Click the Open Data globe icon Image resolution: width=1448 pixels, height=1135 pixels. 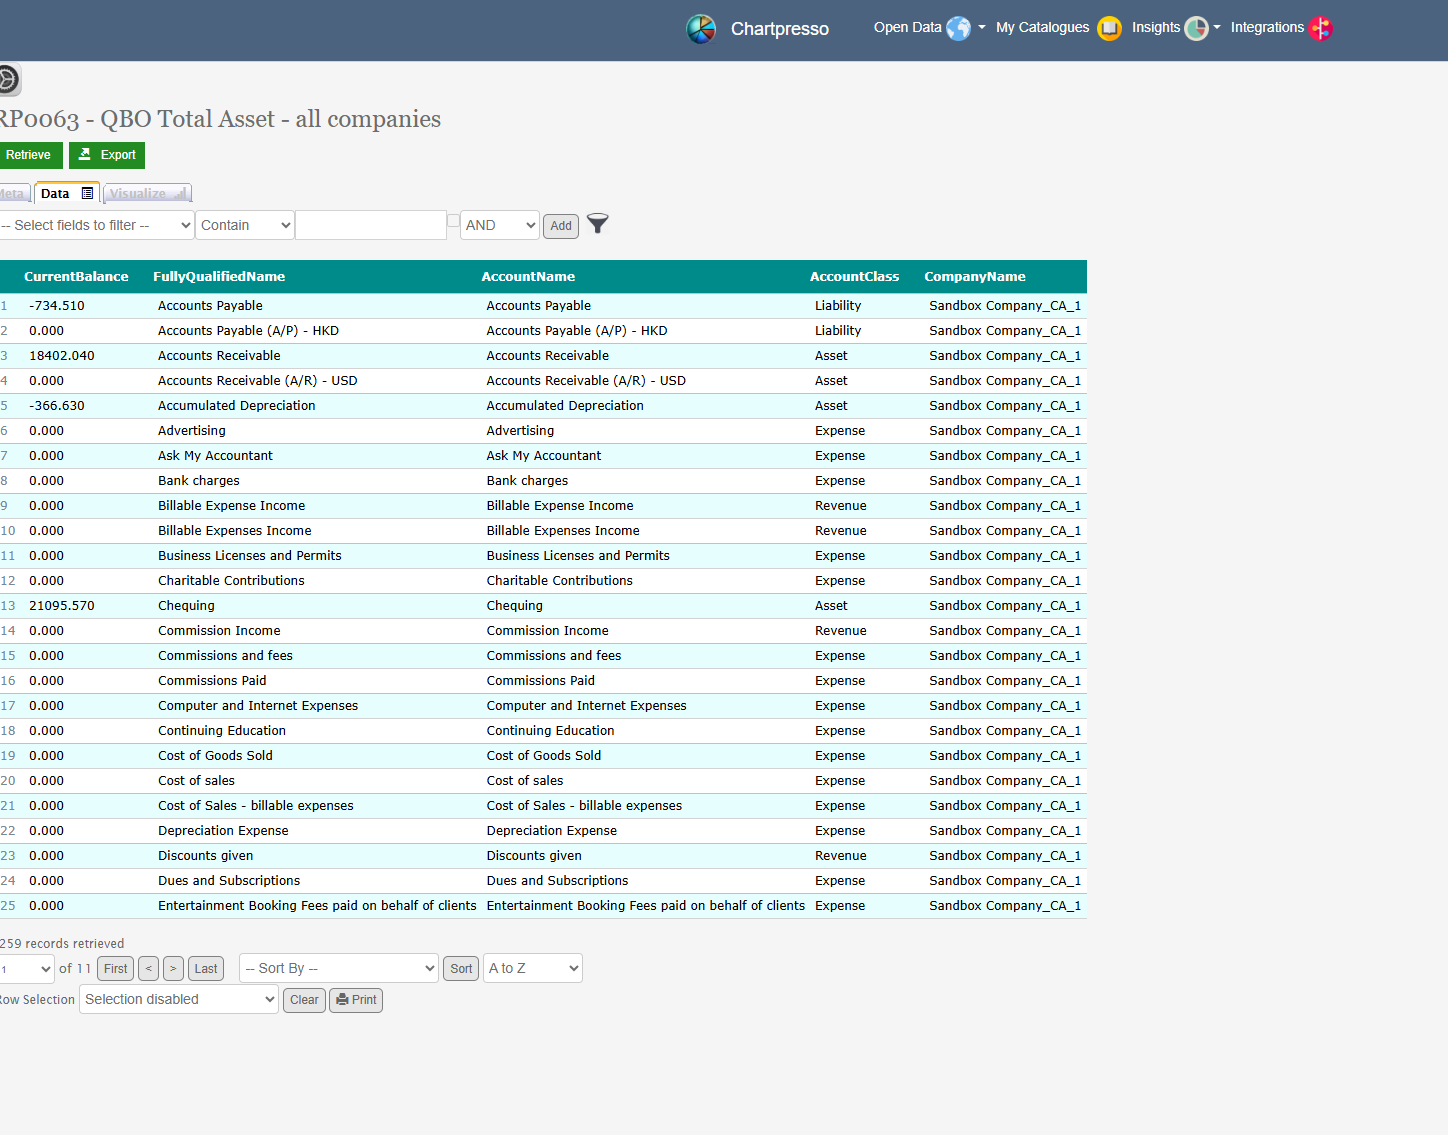958,28
